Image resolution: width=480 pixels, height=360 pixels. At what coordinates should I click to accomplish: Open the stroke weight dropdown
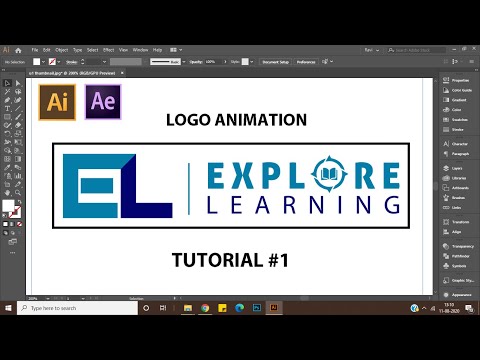click(x=104, y=62)
